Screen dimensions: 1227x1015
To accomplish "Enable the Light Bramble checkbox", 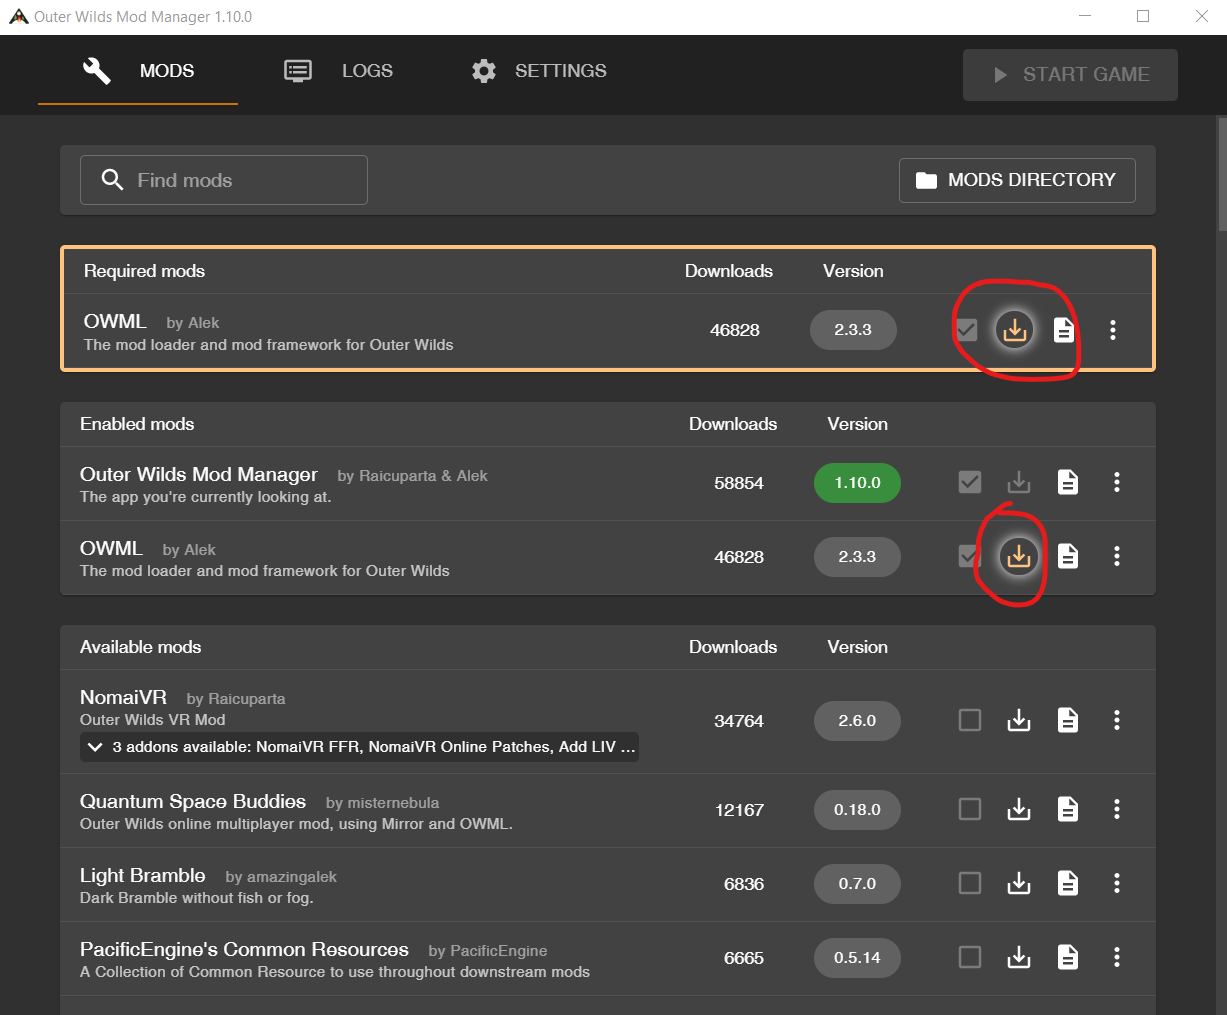I will [969, 883].
